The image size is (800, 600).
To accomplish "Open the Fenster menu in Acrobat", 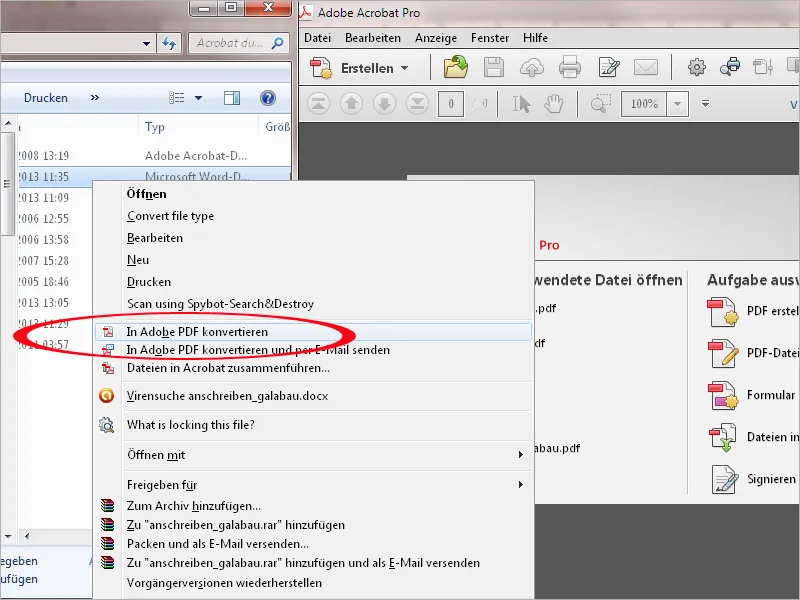I will coord(490,38).
